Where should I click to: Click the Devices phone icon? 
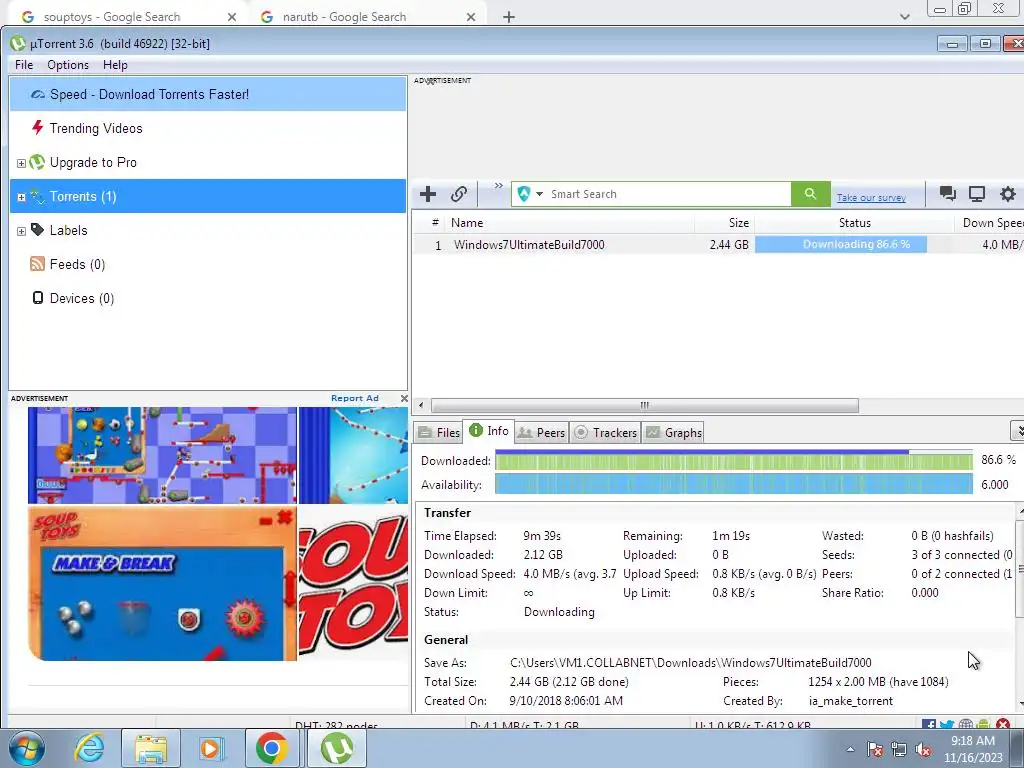38,298
